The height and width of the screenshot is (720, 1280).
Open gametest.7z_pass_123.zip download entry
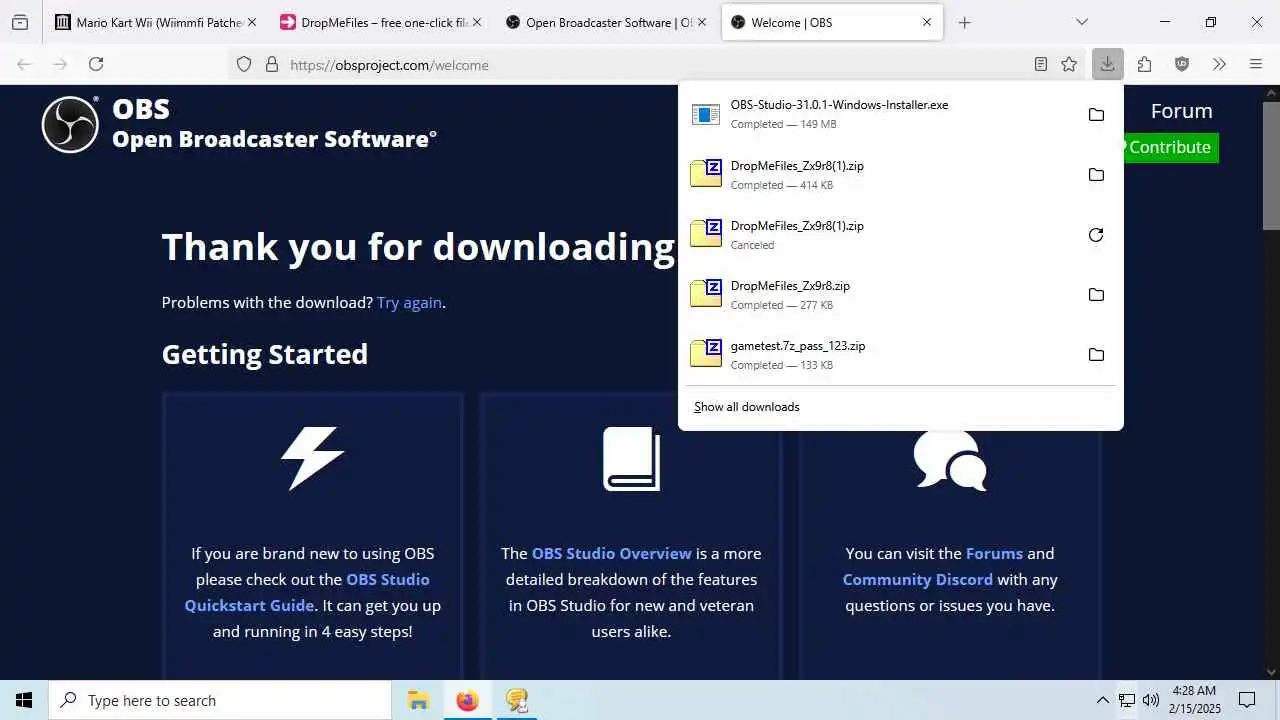point(883,354)
